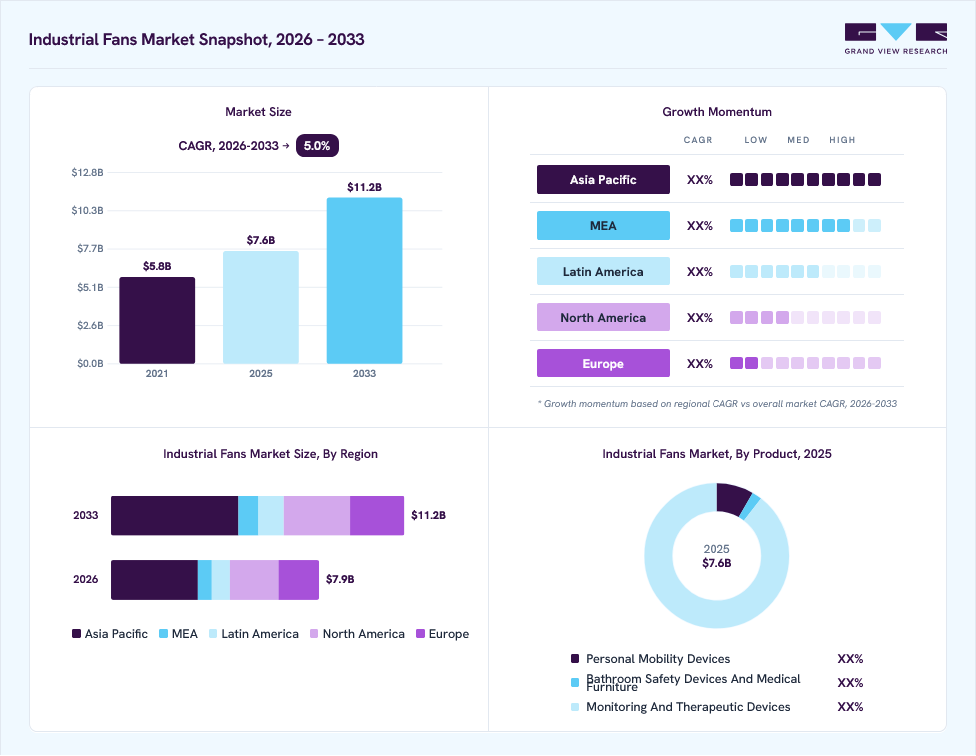Click the Europe XX% CAGR value
976x756 pixels.
[700, 364]
